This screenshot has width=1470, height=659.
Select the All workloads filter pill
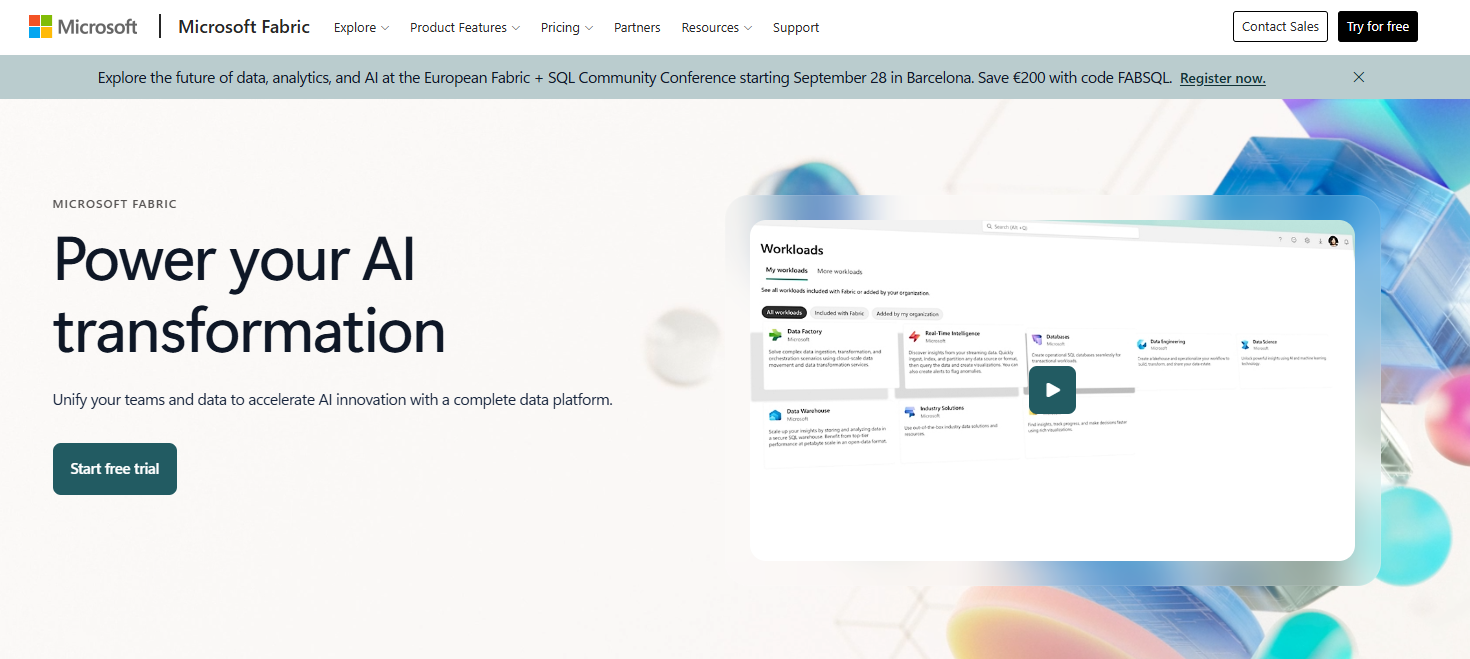(784, 313)
